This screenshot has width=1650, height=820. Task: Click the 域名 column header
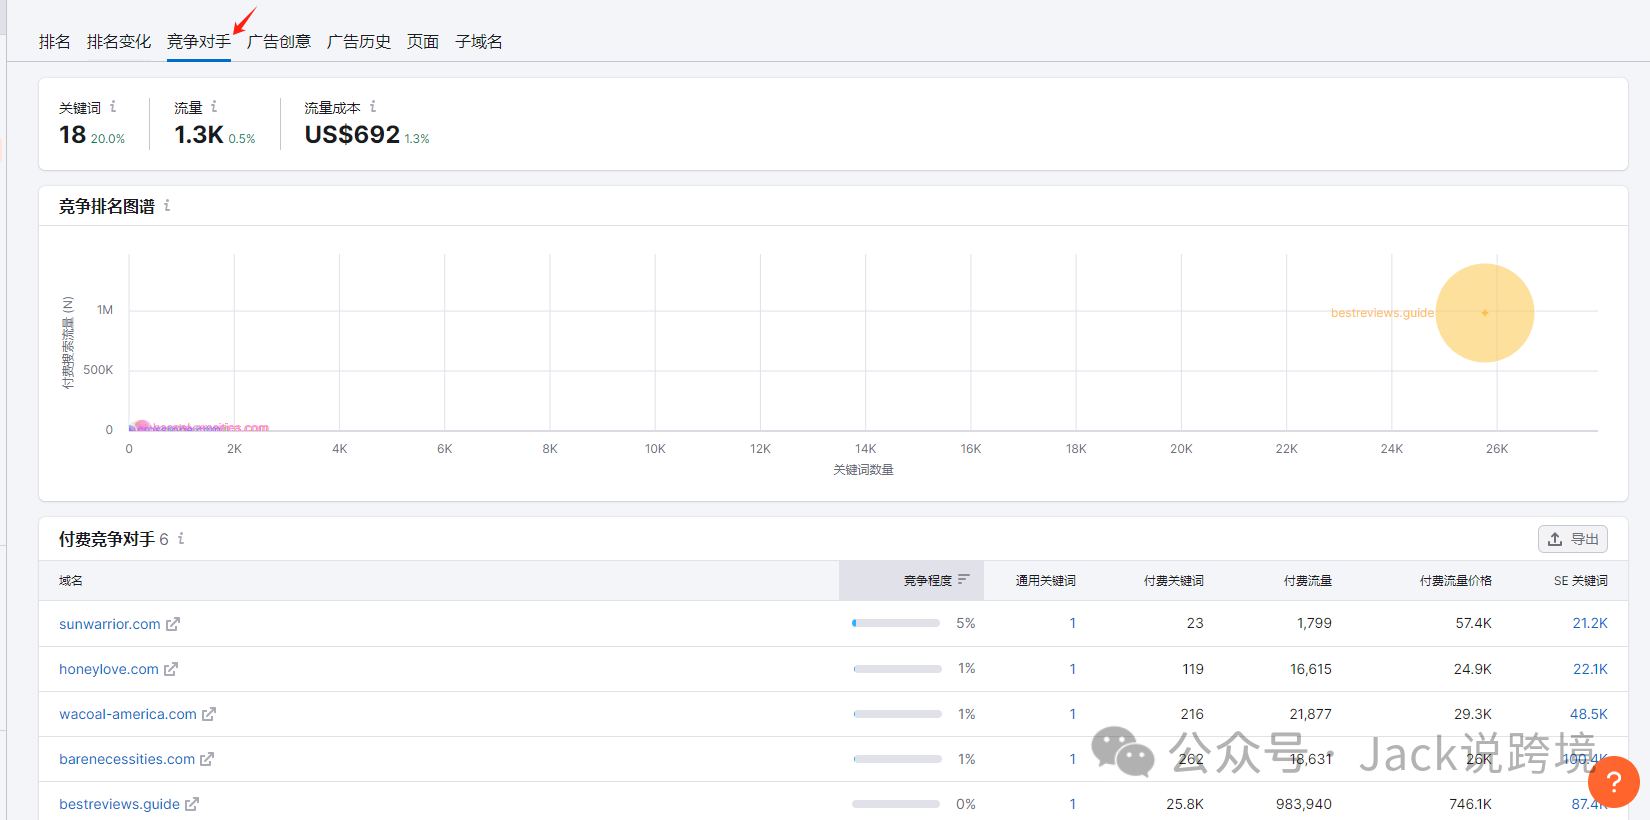pos(71,580)
